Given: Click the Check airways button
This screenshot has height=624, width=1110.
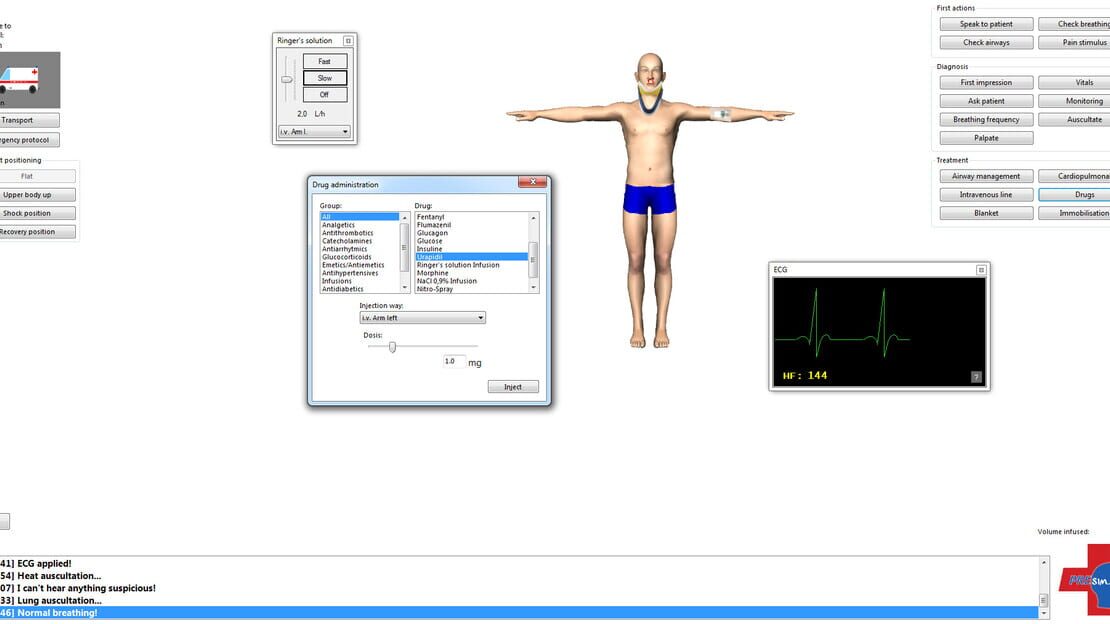Looking at the screenshot, I should (x=986, y=42).
